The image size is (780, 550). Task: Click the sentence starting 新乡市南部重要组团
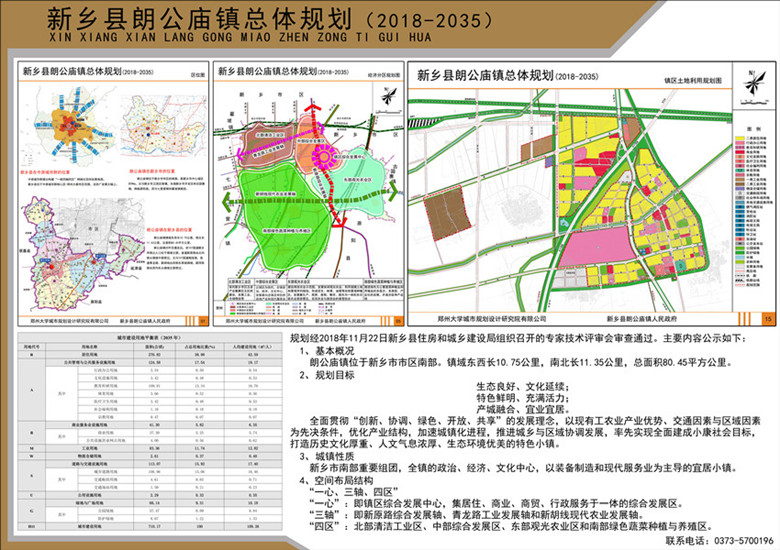[523, 468]
